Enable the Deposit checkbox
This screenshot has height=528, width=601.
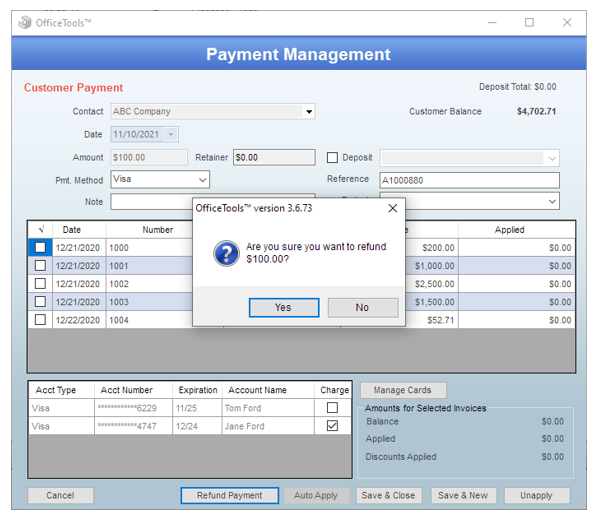[x=332, y=157]
